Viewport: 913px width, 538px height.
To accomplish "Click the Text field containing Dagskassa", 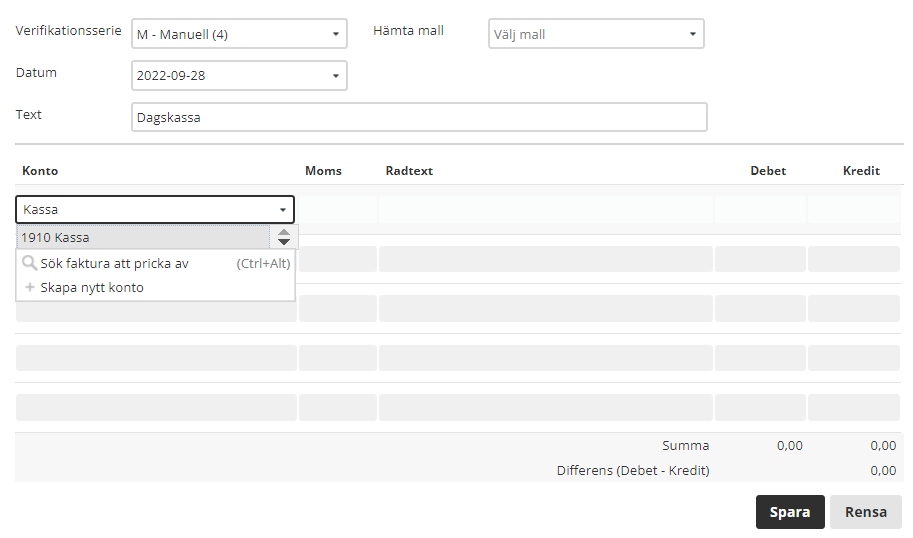I will click(x=419, y=117).
